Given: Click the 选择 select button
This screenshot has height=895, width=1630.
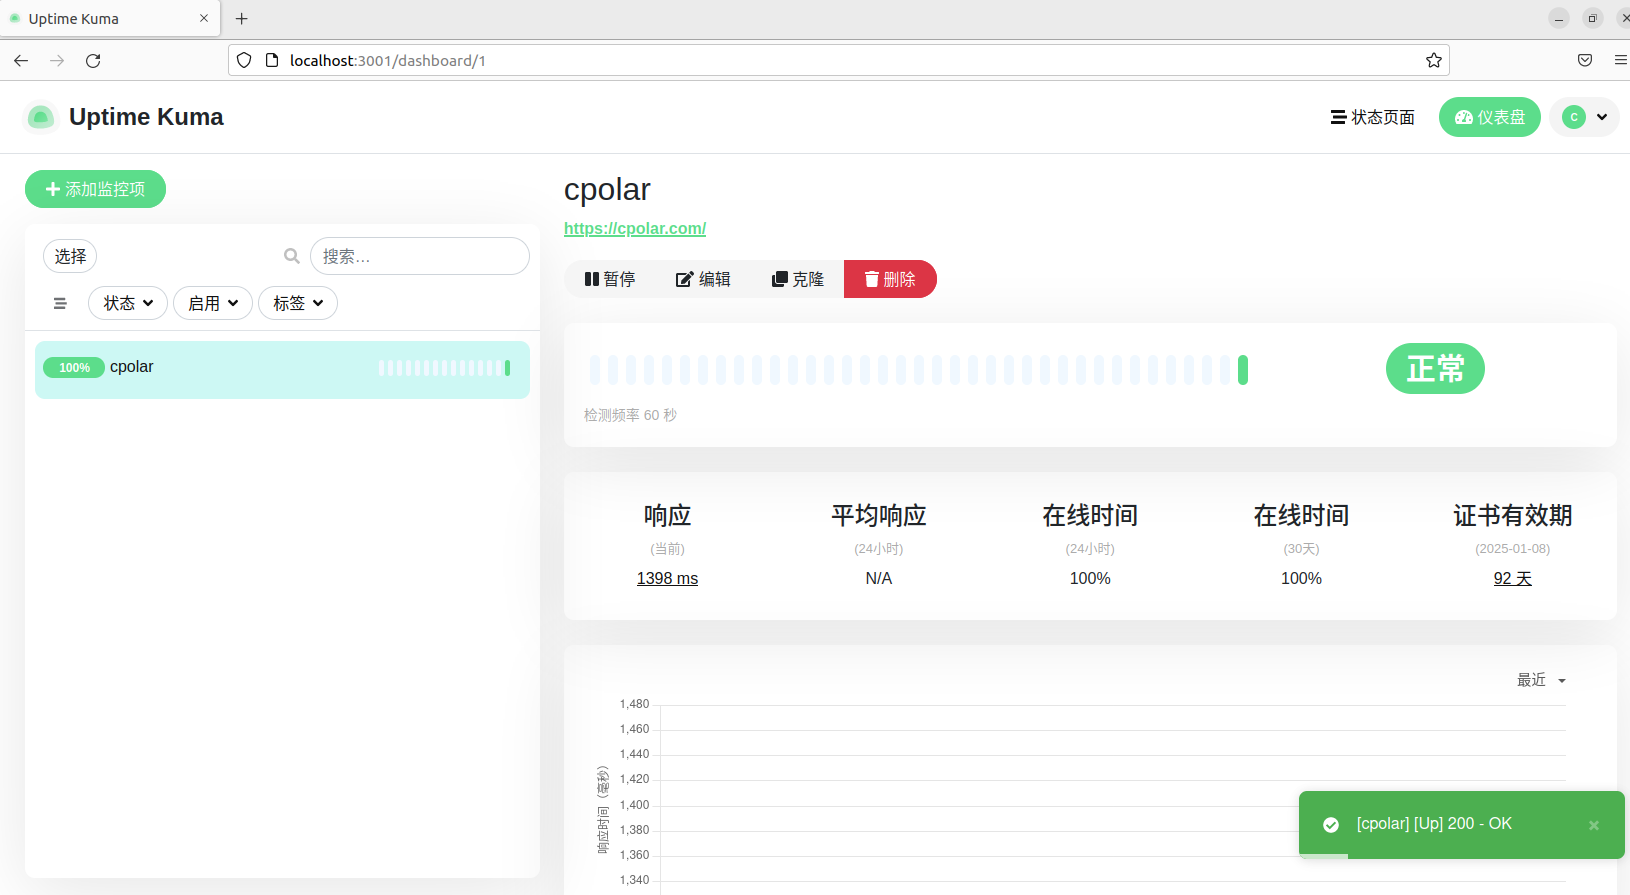Looking at the screenshot, I should coord(70,256).
